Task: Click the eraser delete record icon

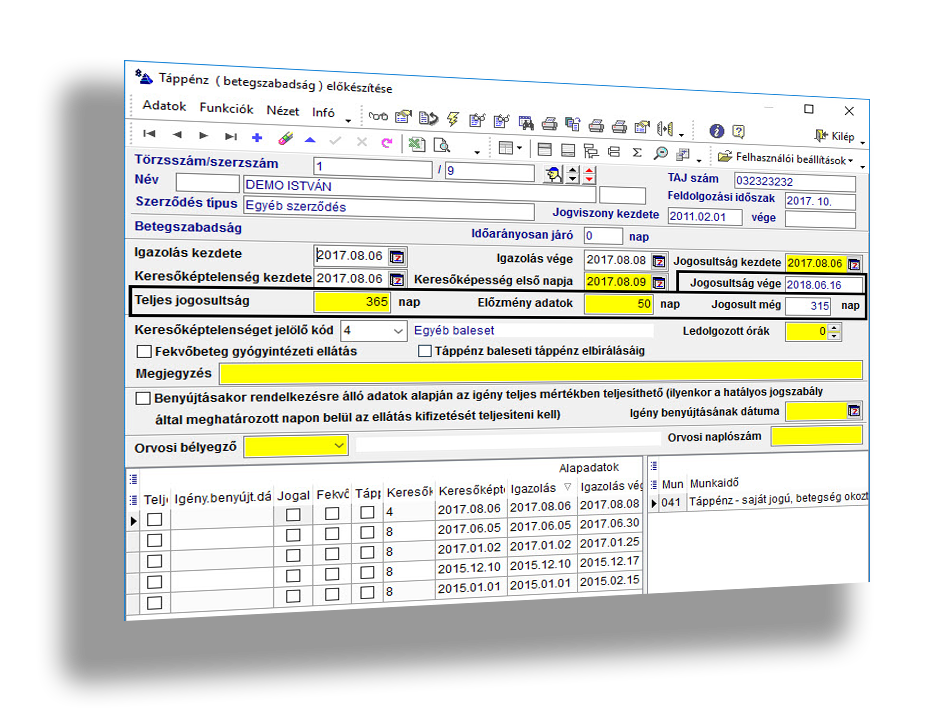Action: coord(285,138)
